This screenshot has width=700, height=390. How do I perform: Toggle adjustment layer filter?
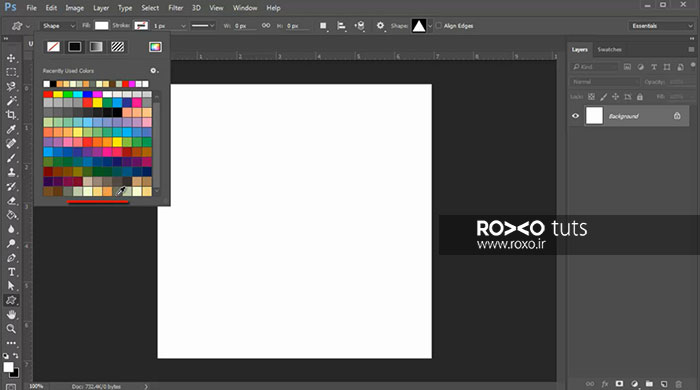click(x=641, y=67)
